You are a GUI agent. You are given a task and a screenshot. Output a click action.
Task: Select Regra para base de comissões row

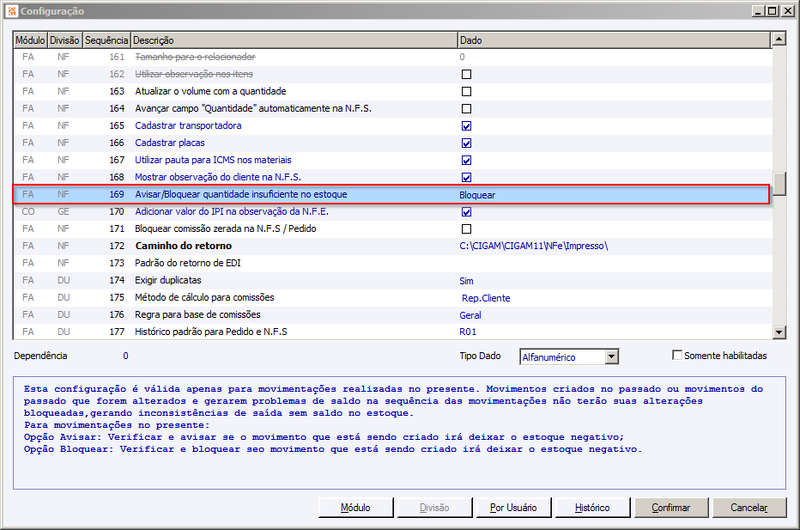[391, 315]
